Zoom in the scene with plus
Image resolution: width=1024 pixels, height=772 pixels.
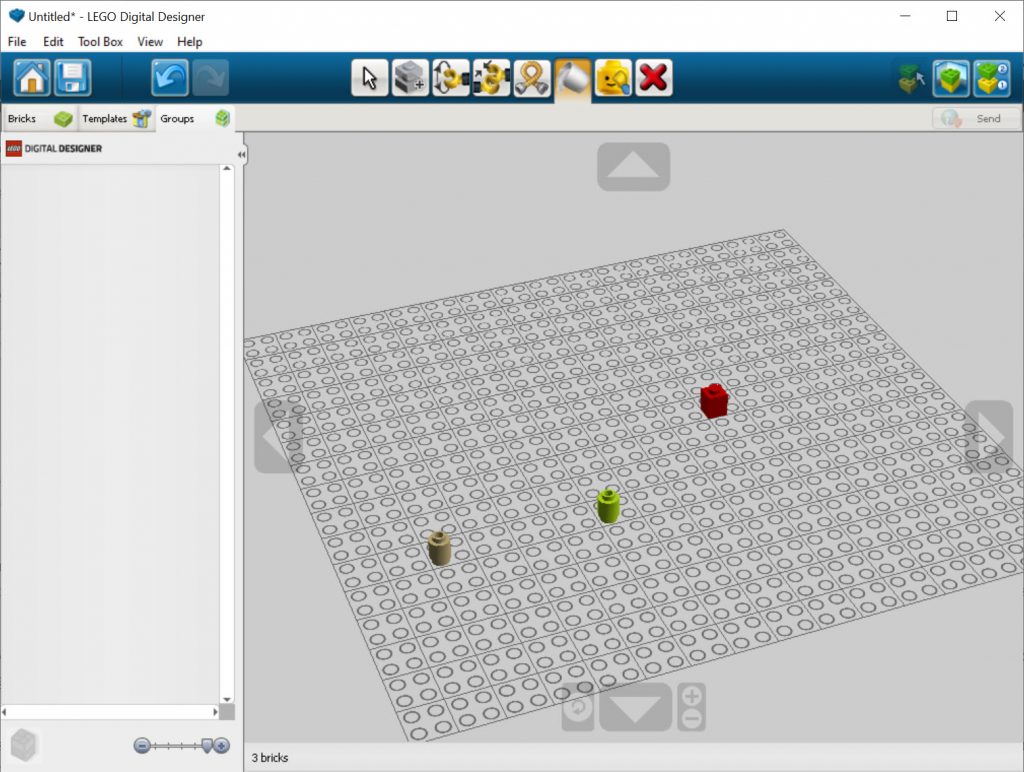pyautogui.click(x=692, y=696)
